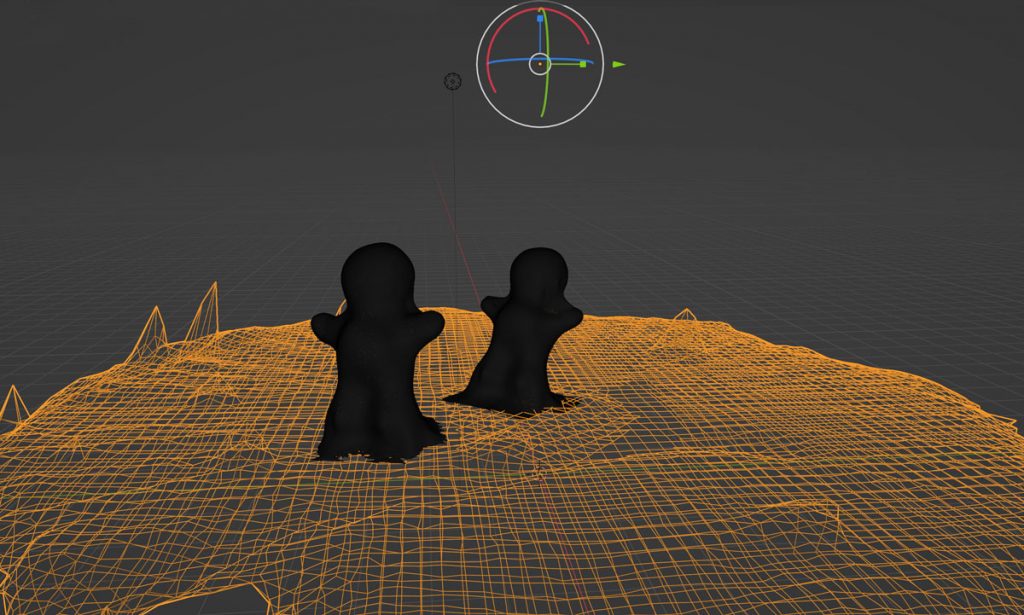Select the left black ghost figure

[x=377, y=353]
